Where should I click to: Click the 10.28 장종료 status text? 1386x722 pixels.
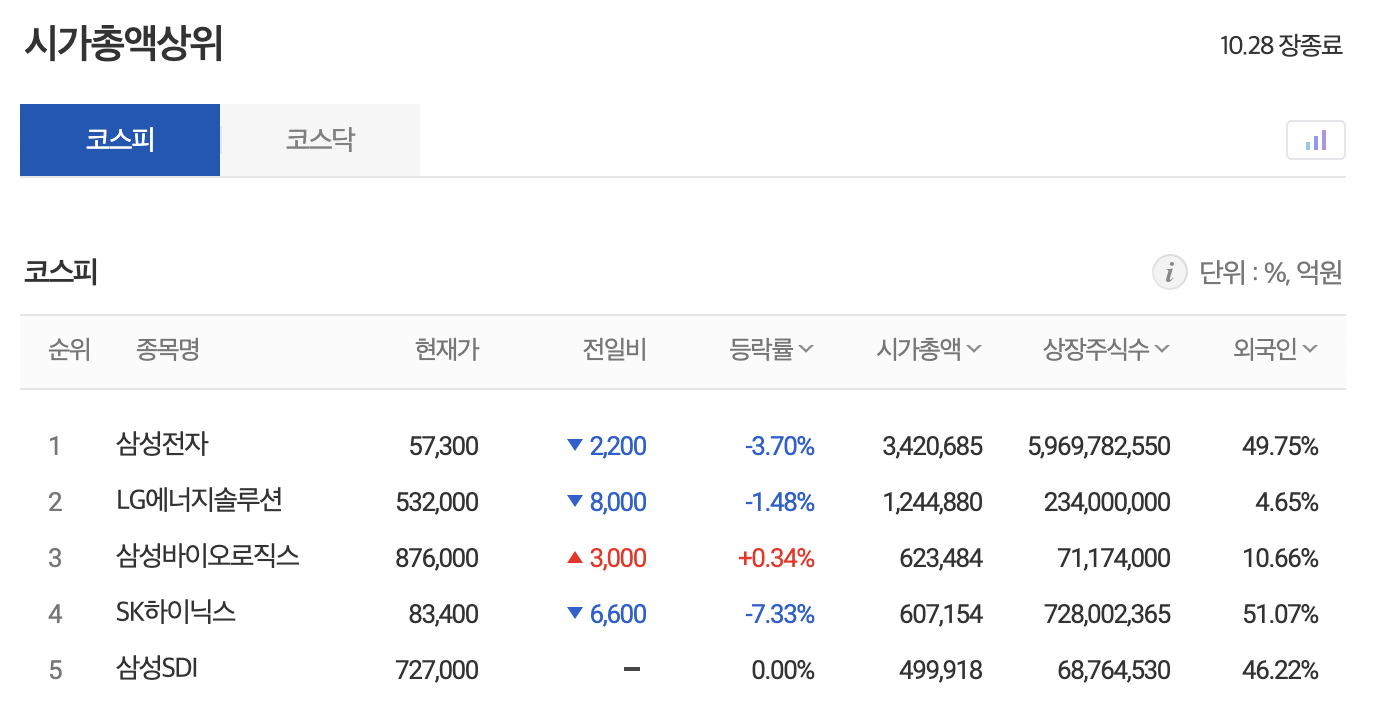click(x=1281, y=45)
